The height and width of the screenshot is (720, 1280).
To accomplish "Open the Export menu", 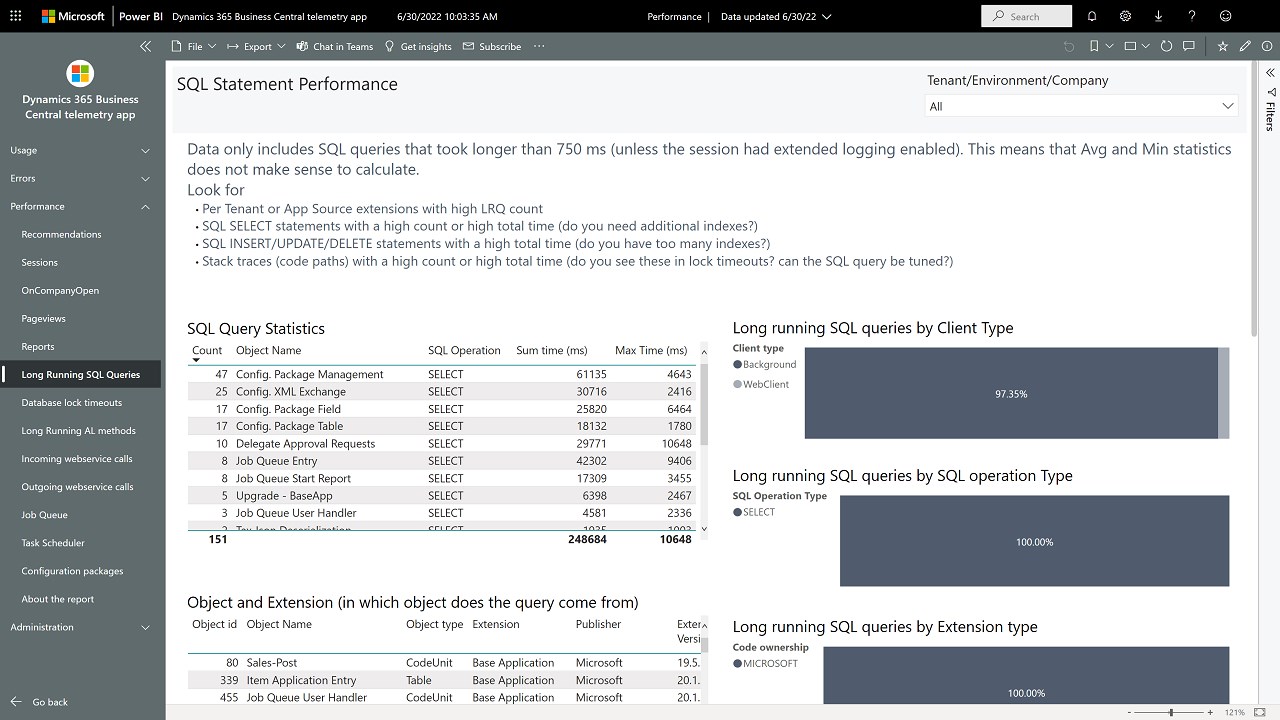I will point(256,46).
